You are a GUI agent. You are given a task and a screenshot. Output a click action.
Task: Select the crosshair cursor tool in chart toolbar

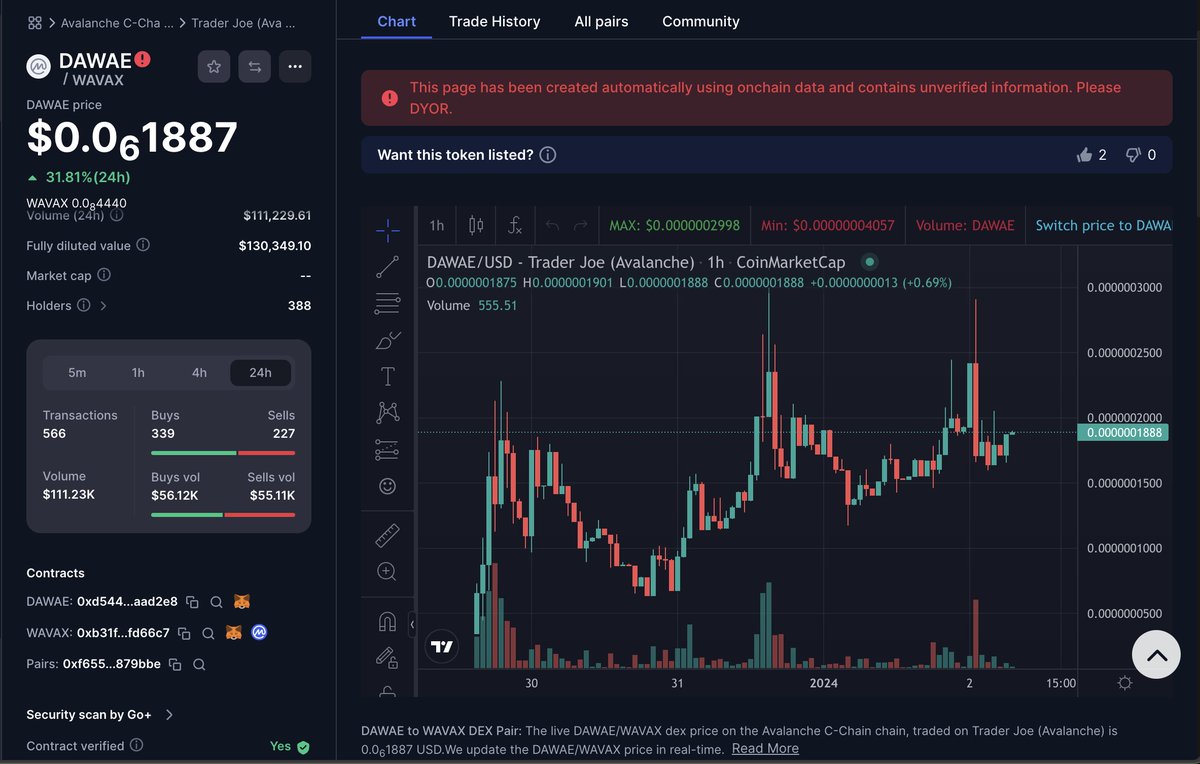pyautogui.click(x=387, y=230)
